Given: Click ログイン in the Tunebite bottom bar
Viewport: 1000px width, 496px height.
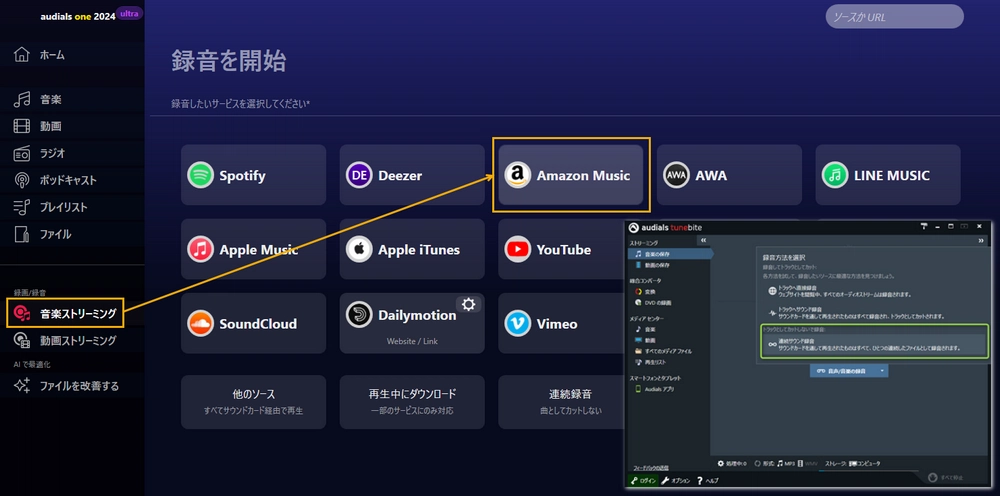Looking at the screenshot, I should (x=643, y=480).
